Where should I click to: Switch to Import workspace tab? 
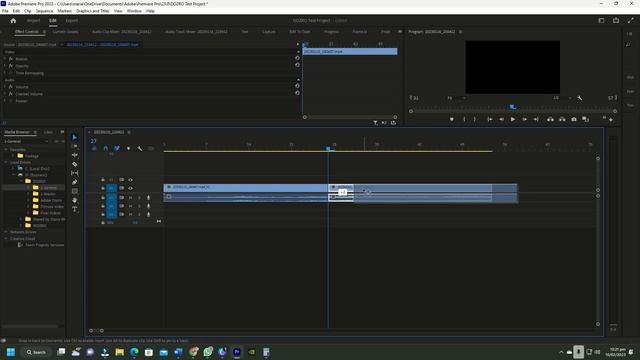[33, 20]
